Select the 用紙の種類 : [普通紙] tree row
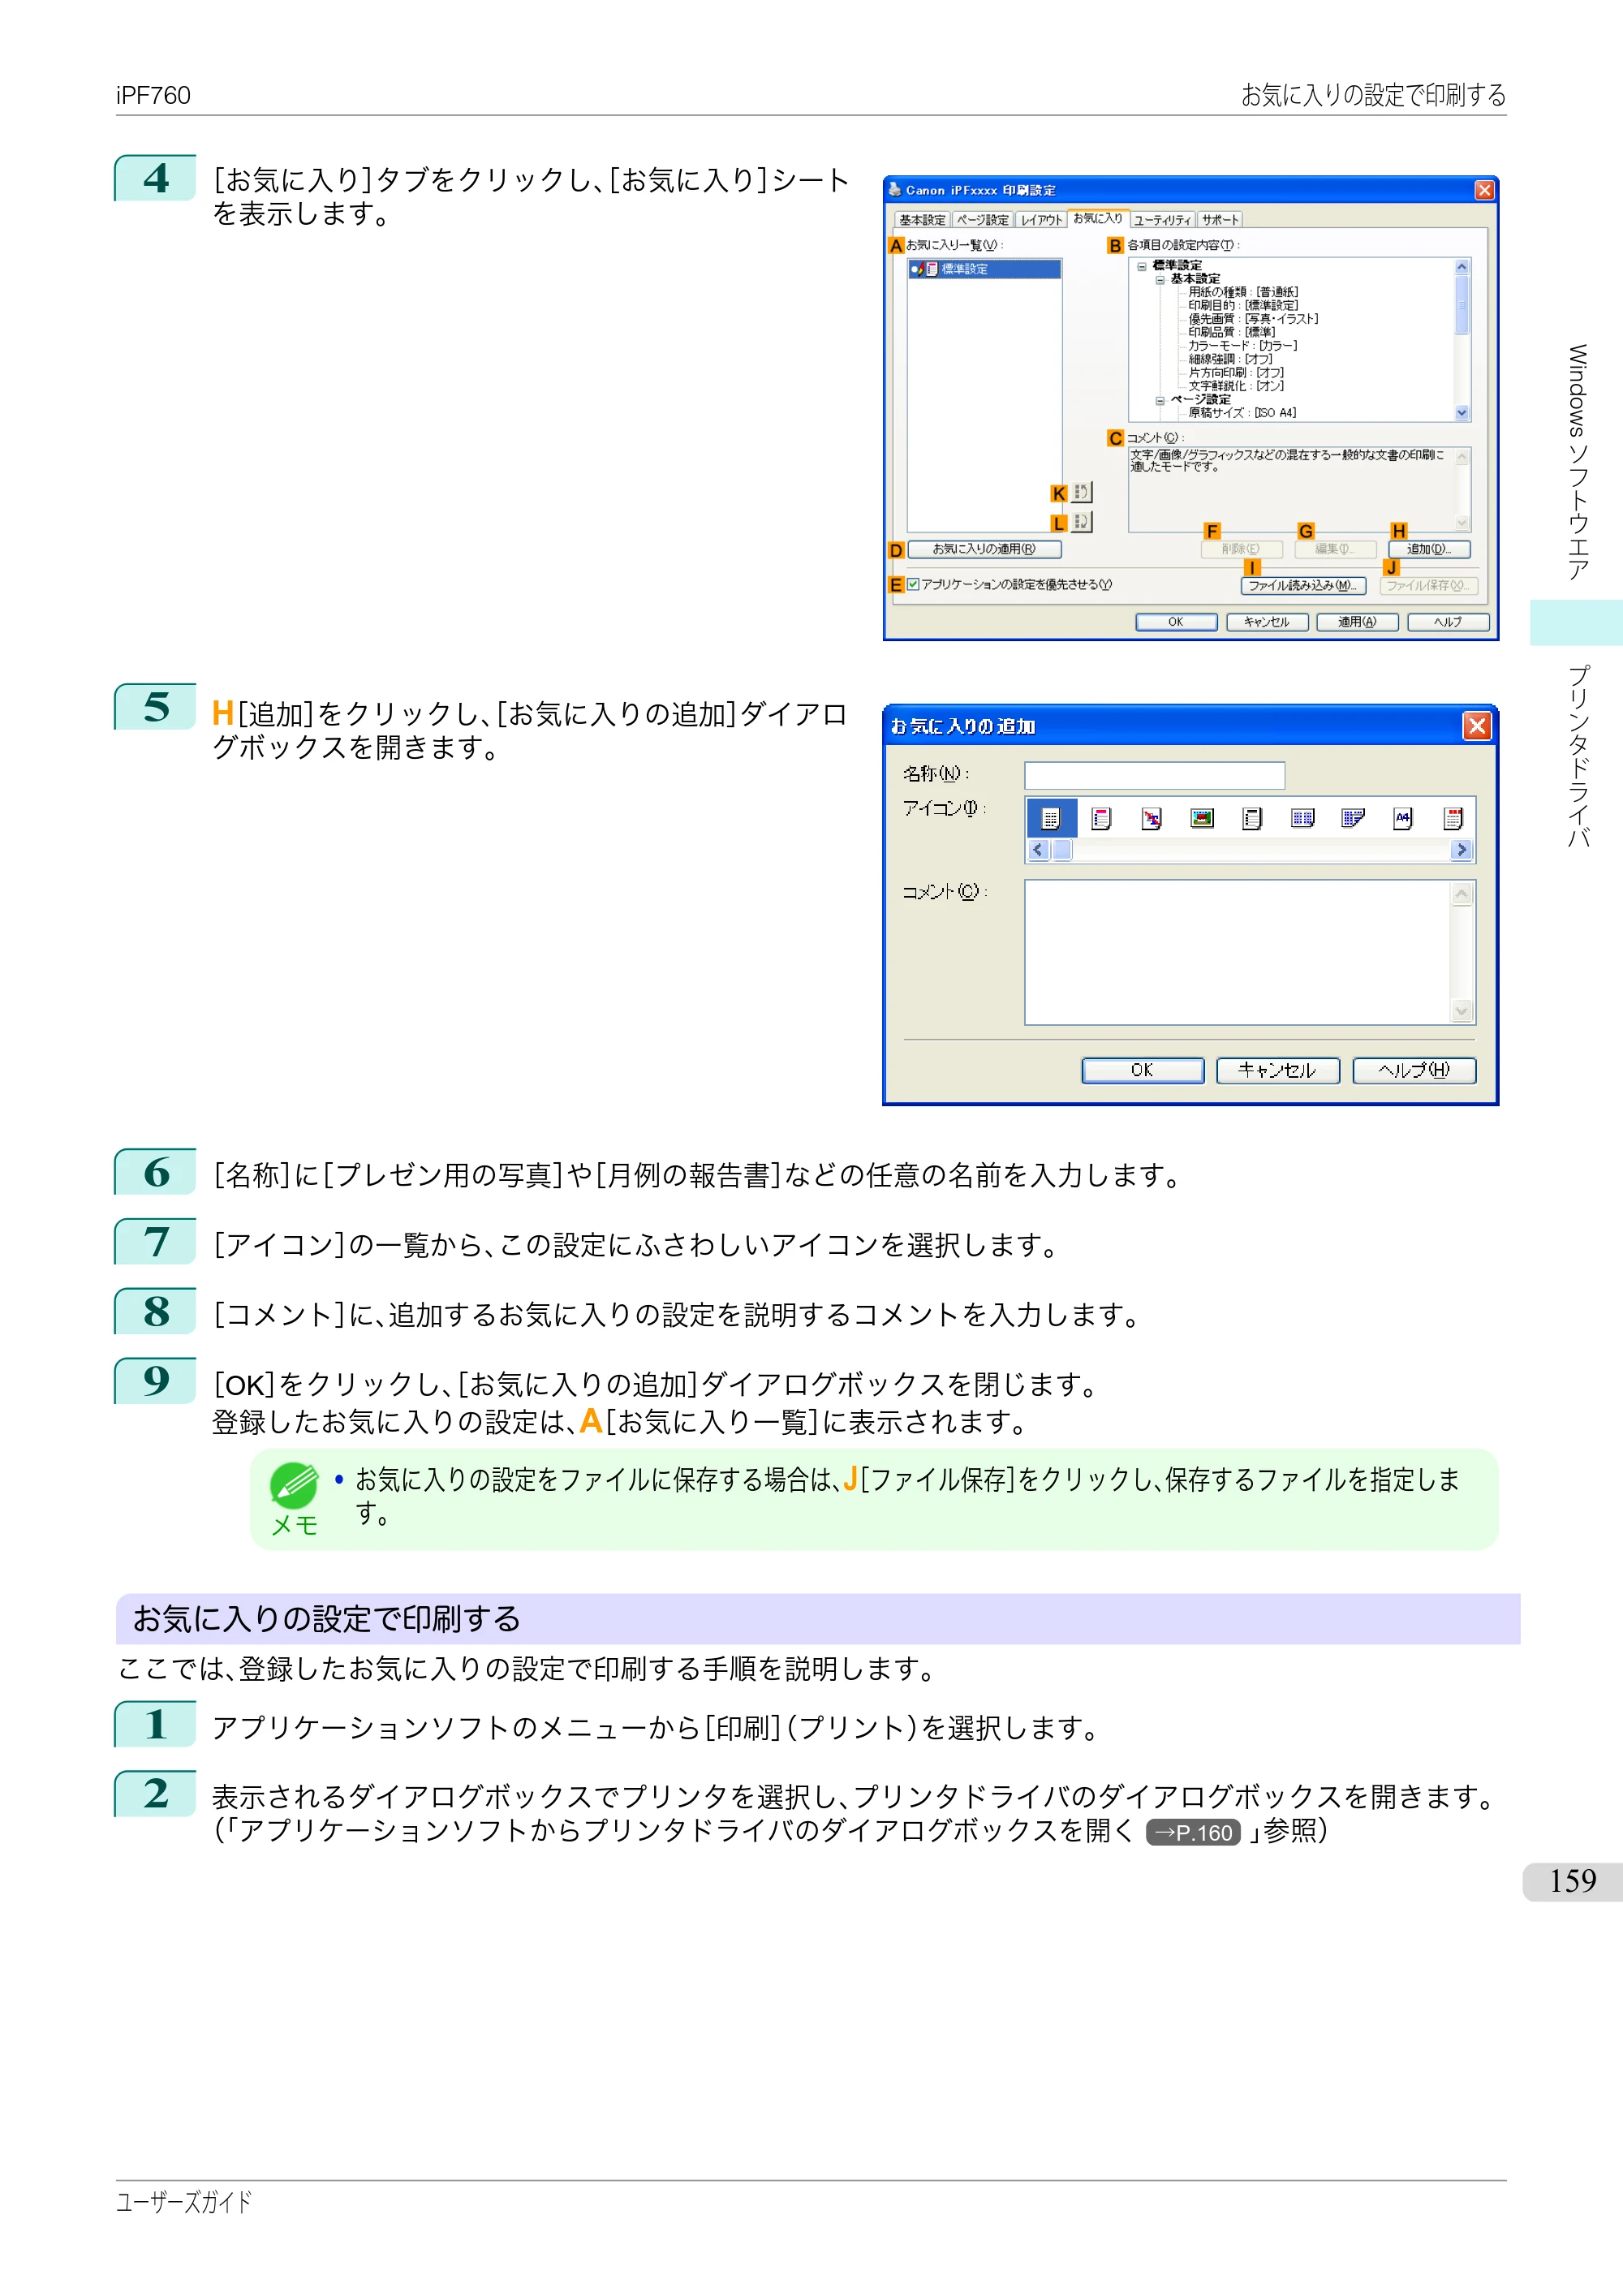1623x2296 pixels. pos(1243,292)
